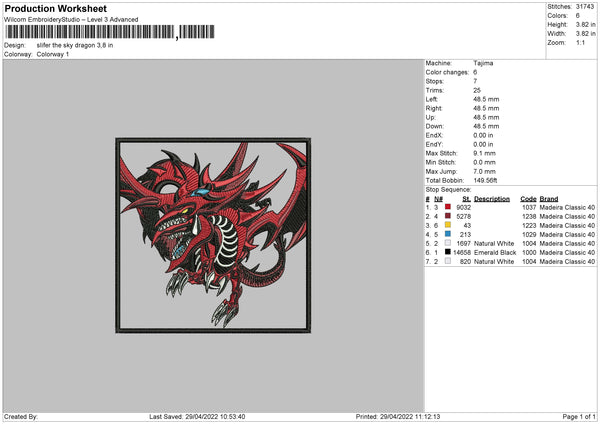The height and width of the screenshot is (424, 600).
Task: Click the Emerald Black description
Action: [x=495, y=253]
